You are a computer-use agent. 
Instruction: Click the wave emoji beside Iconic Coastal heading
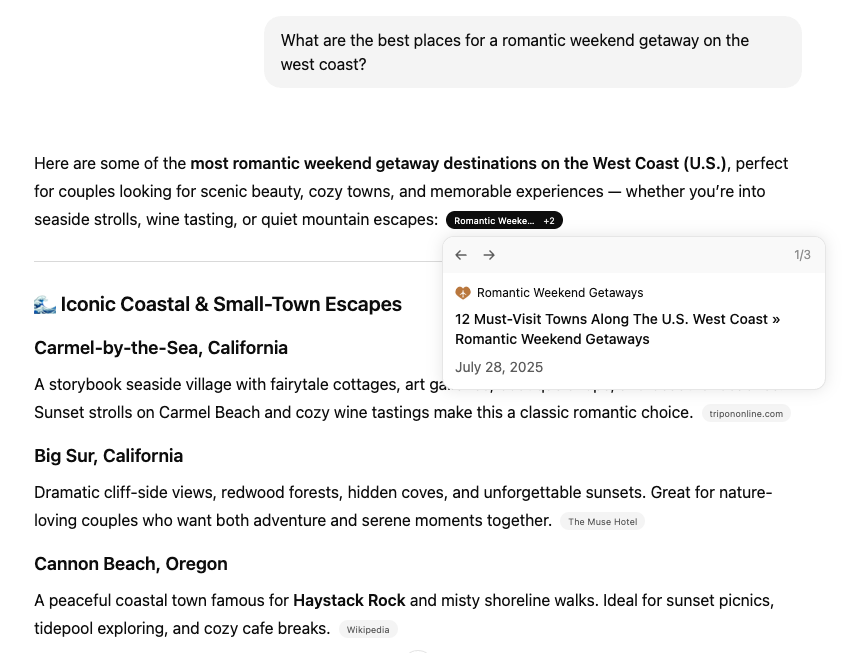45,304
